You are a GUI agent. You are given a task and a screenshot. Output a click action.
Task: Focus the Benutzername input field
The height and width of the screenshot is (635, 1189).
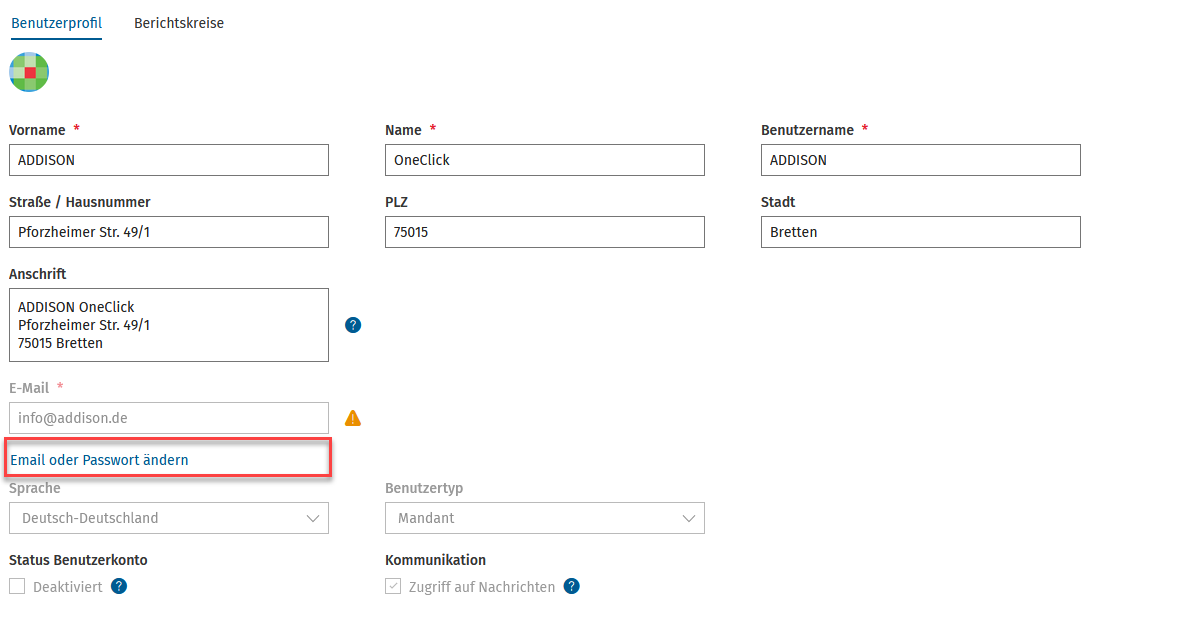[x=921, y=160]
